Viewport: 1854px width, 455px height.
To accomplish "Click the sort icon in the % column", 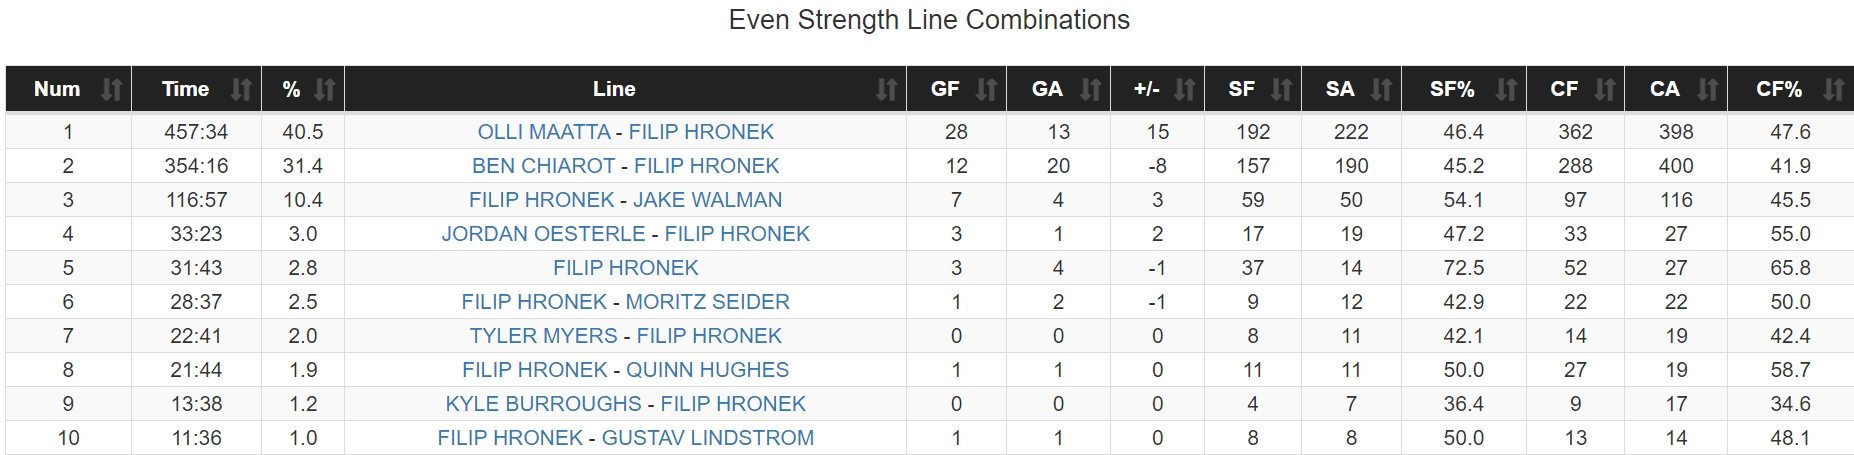I will 325,90.
